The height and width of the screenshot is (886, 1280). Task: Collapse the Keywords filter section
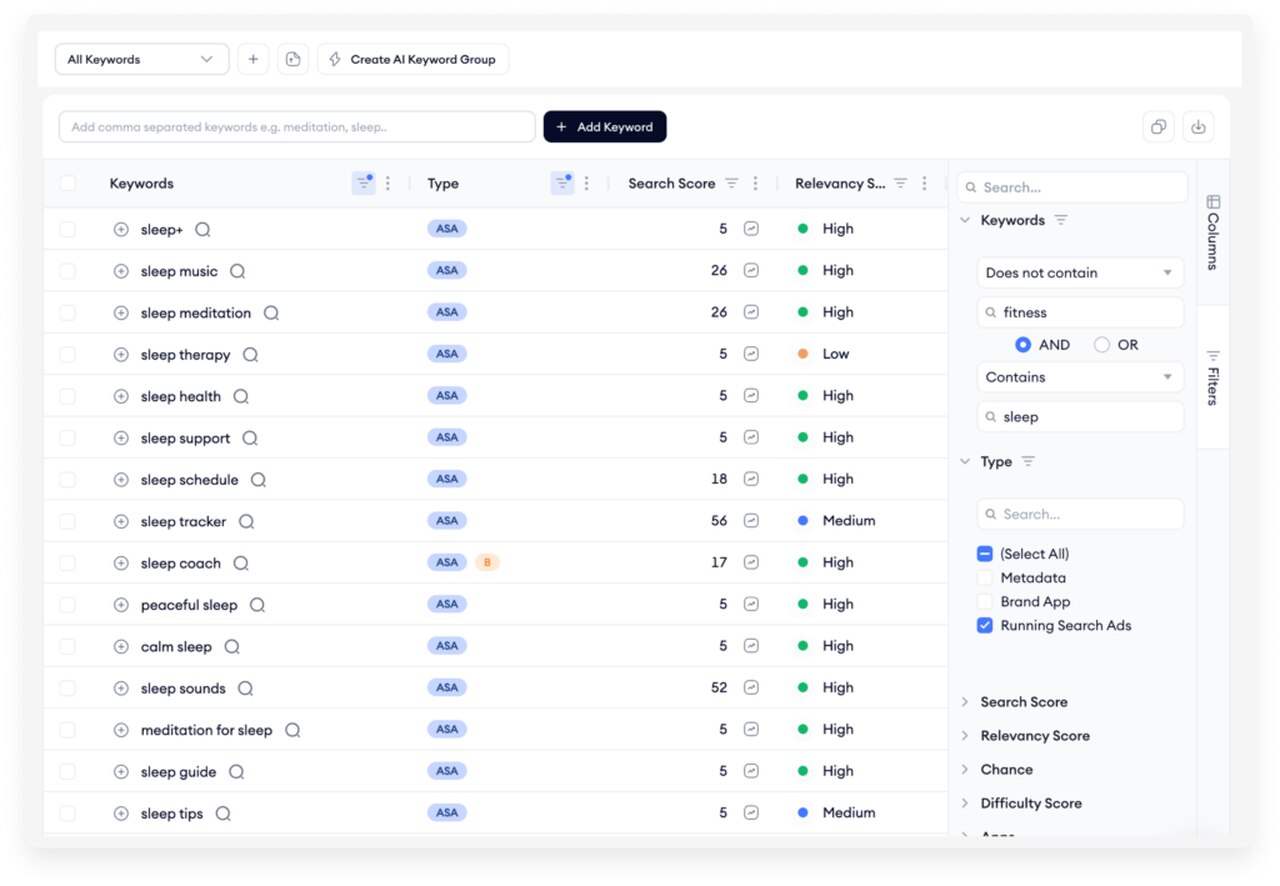tap(965, 220)
